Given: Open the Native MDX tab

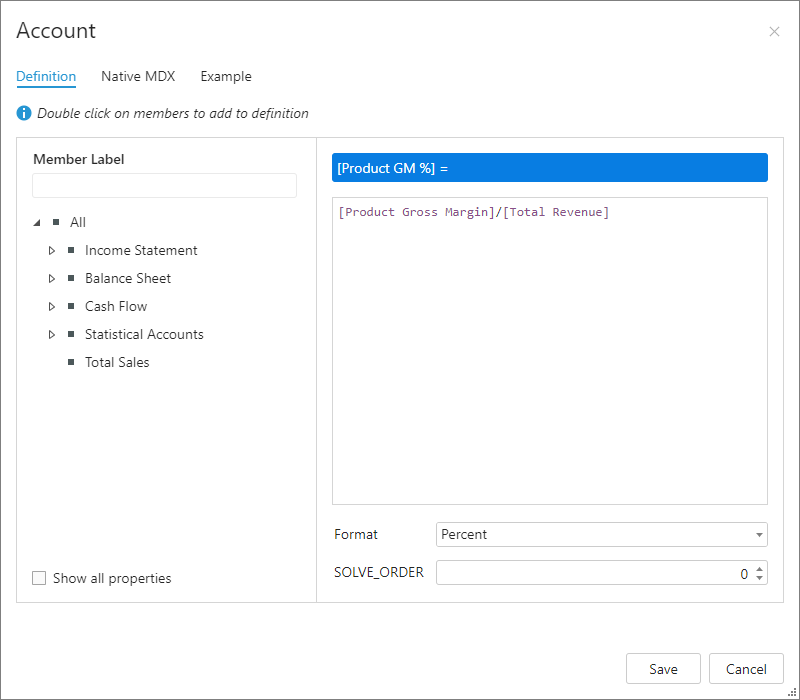Looking at the screenshot, I should pos(138,77).
